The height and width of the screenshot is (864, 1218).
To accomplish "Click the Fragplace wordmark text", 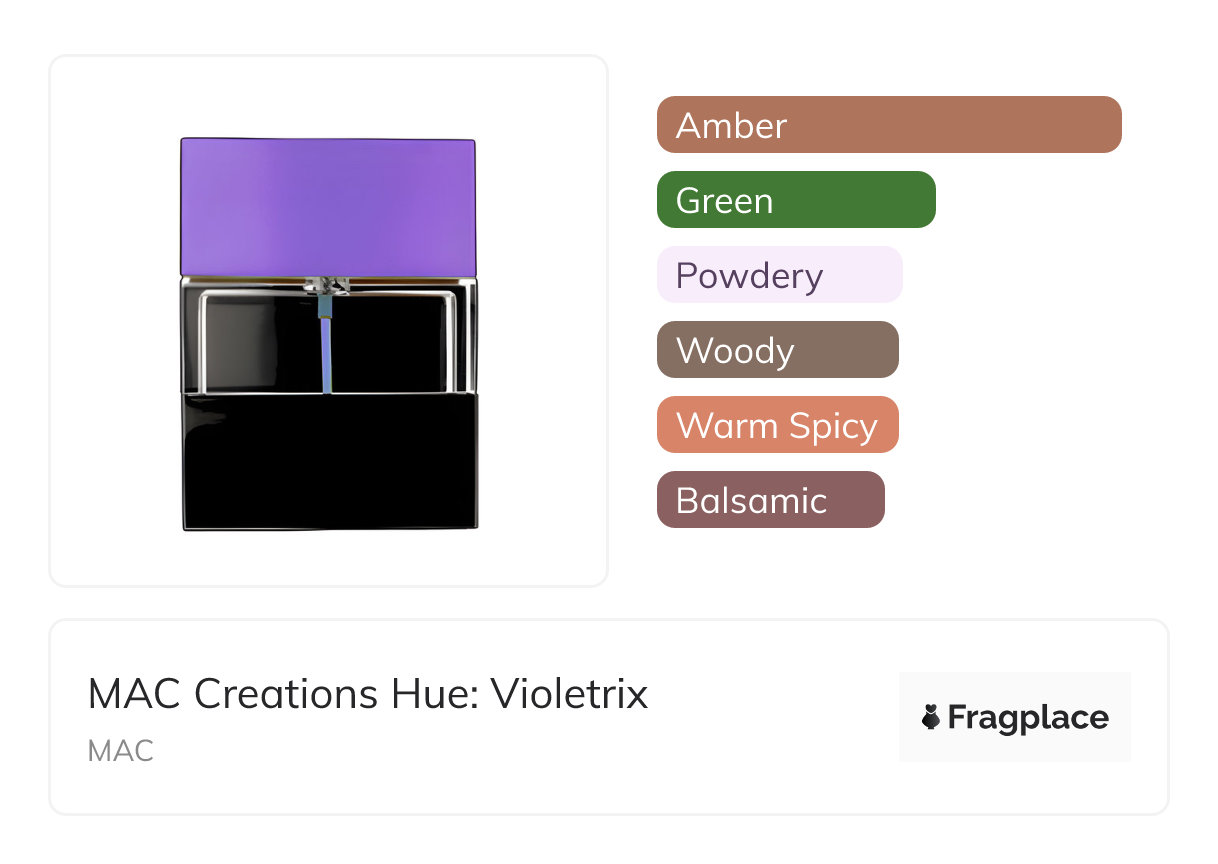I will (x=1028, y=717).
